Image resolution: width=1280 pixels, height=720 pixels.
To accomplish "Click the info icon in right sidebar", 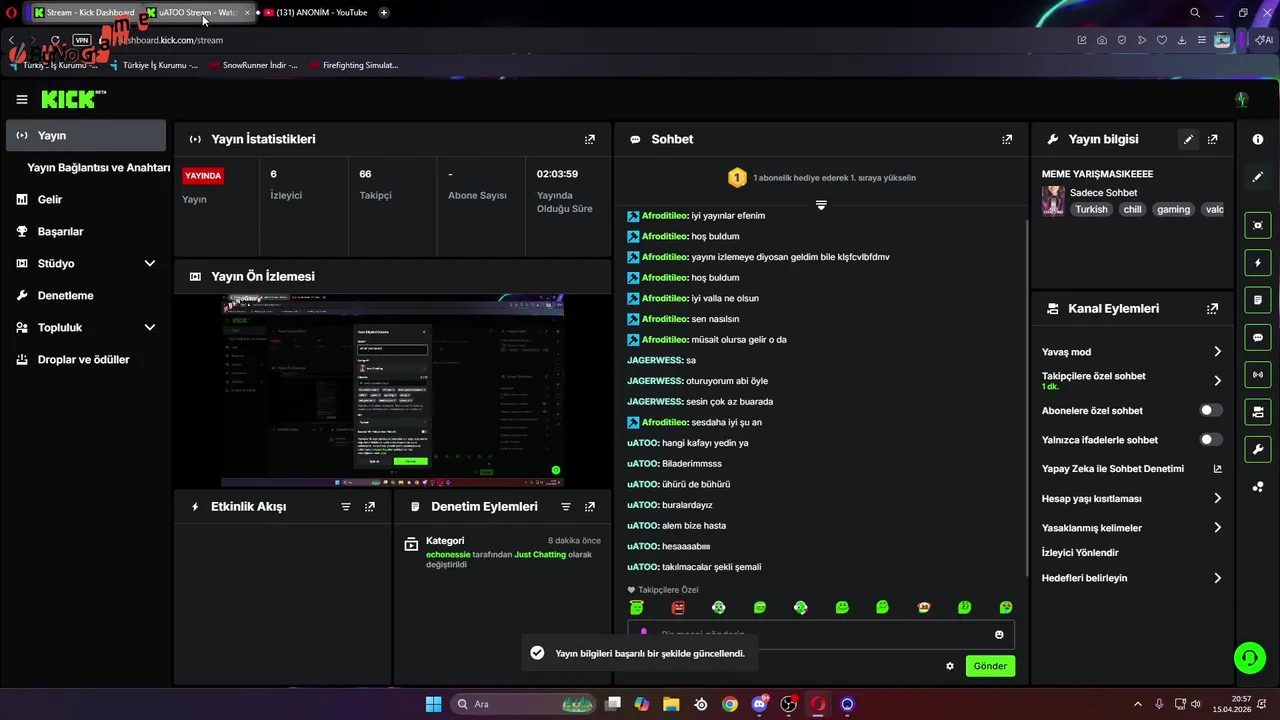I will tap(1258, 139).
